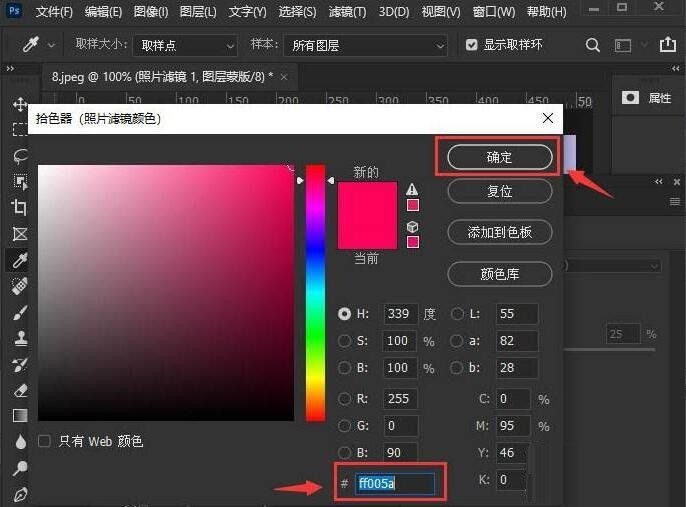The width and height of the screenshot is (686, 507).
Task: Expand the eyedropper tool preset arrow
Action: pyautogui.click(x=51, y=45)
